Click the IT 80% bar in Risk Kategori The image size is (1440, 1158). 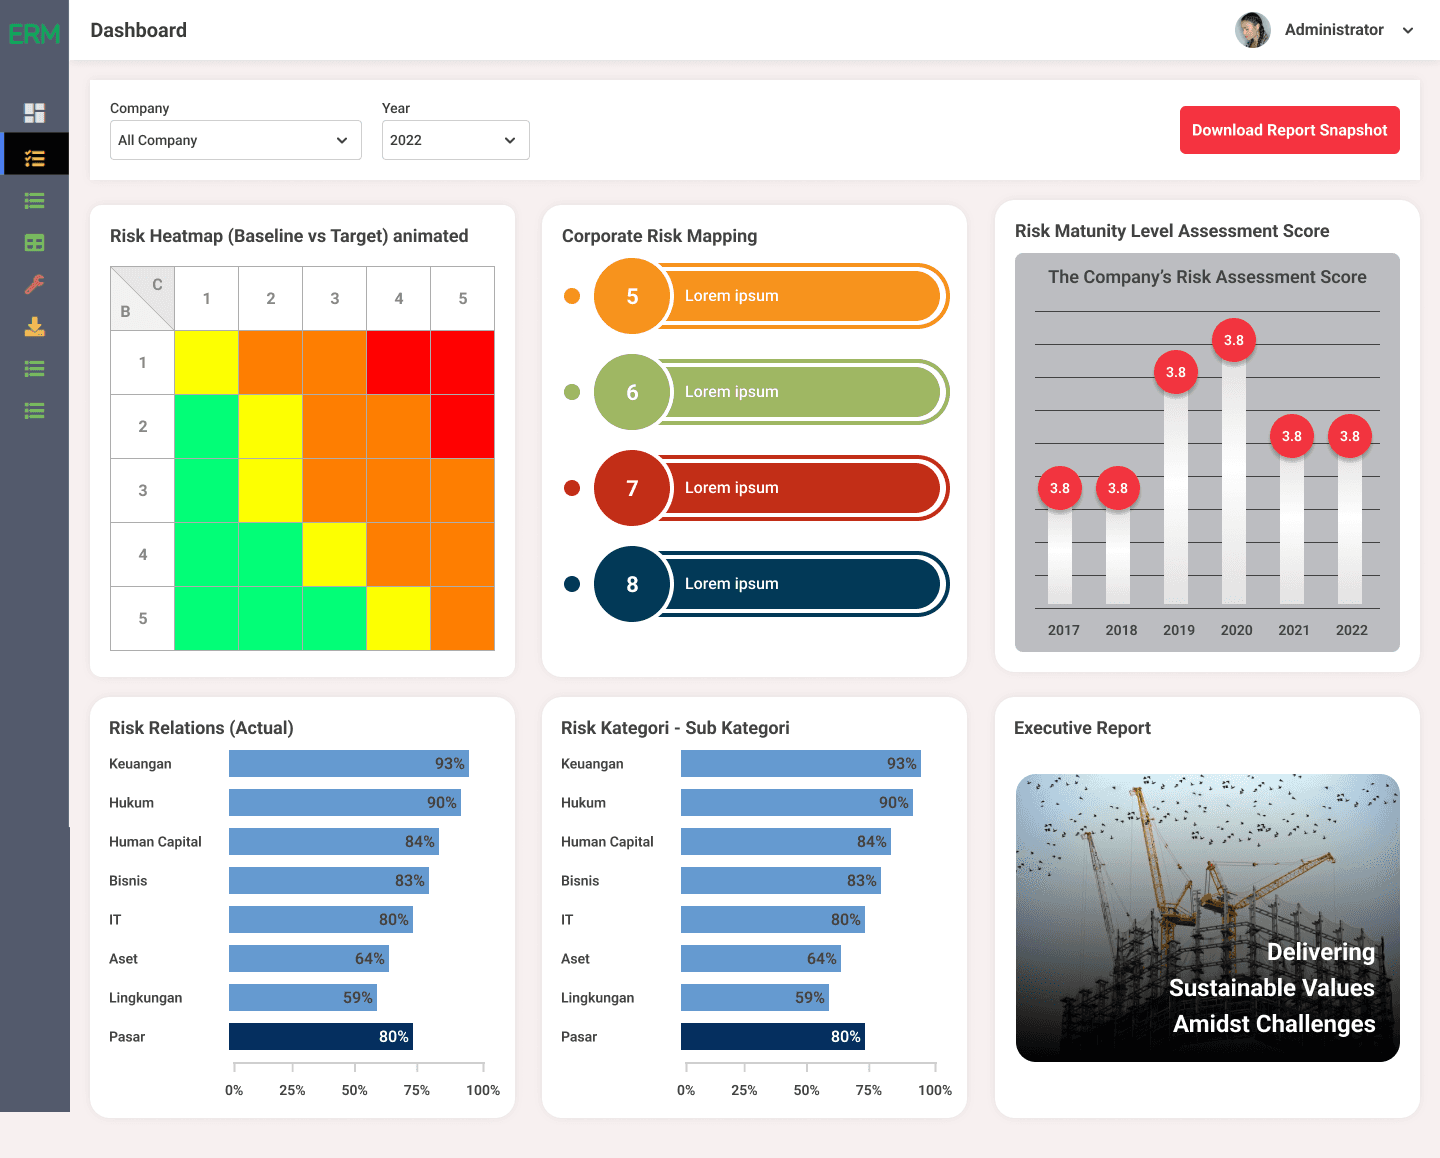(x=773, y=920)
